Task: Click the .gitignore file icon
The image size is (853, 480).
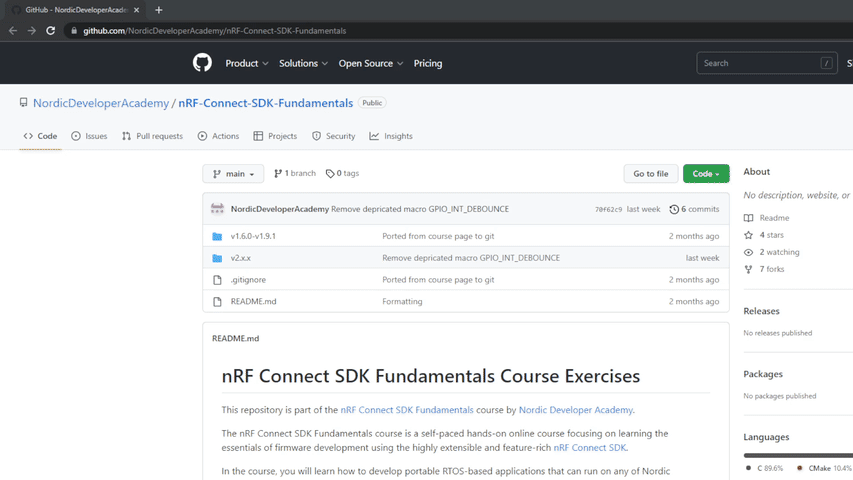Action: pyautogui.click(x=217, y=280)
